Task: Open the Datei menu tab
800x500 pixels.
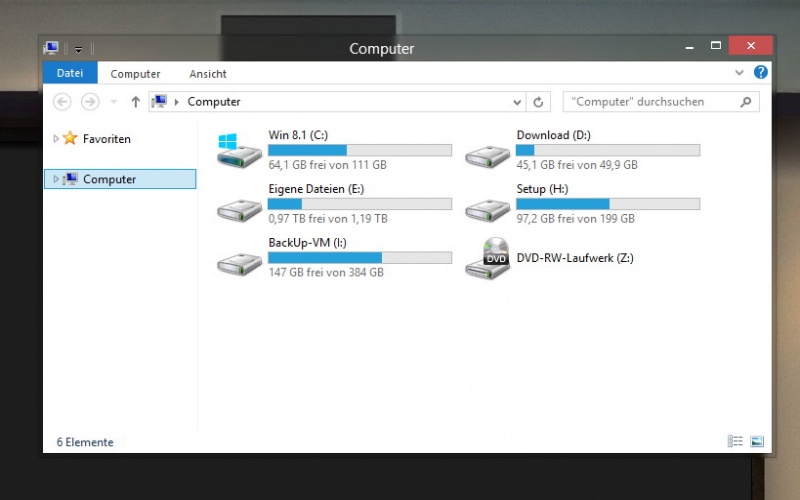Action: (x=70, y=73)
